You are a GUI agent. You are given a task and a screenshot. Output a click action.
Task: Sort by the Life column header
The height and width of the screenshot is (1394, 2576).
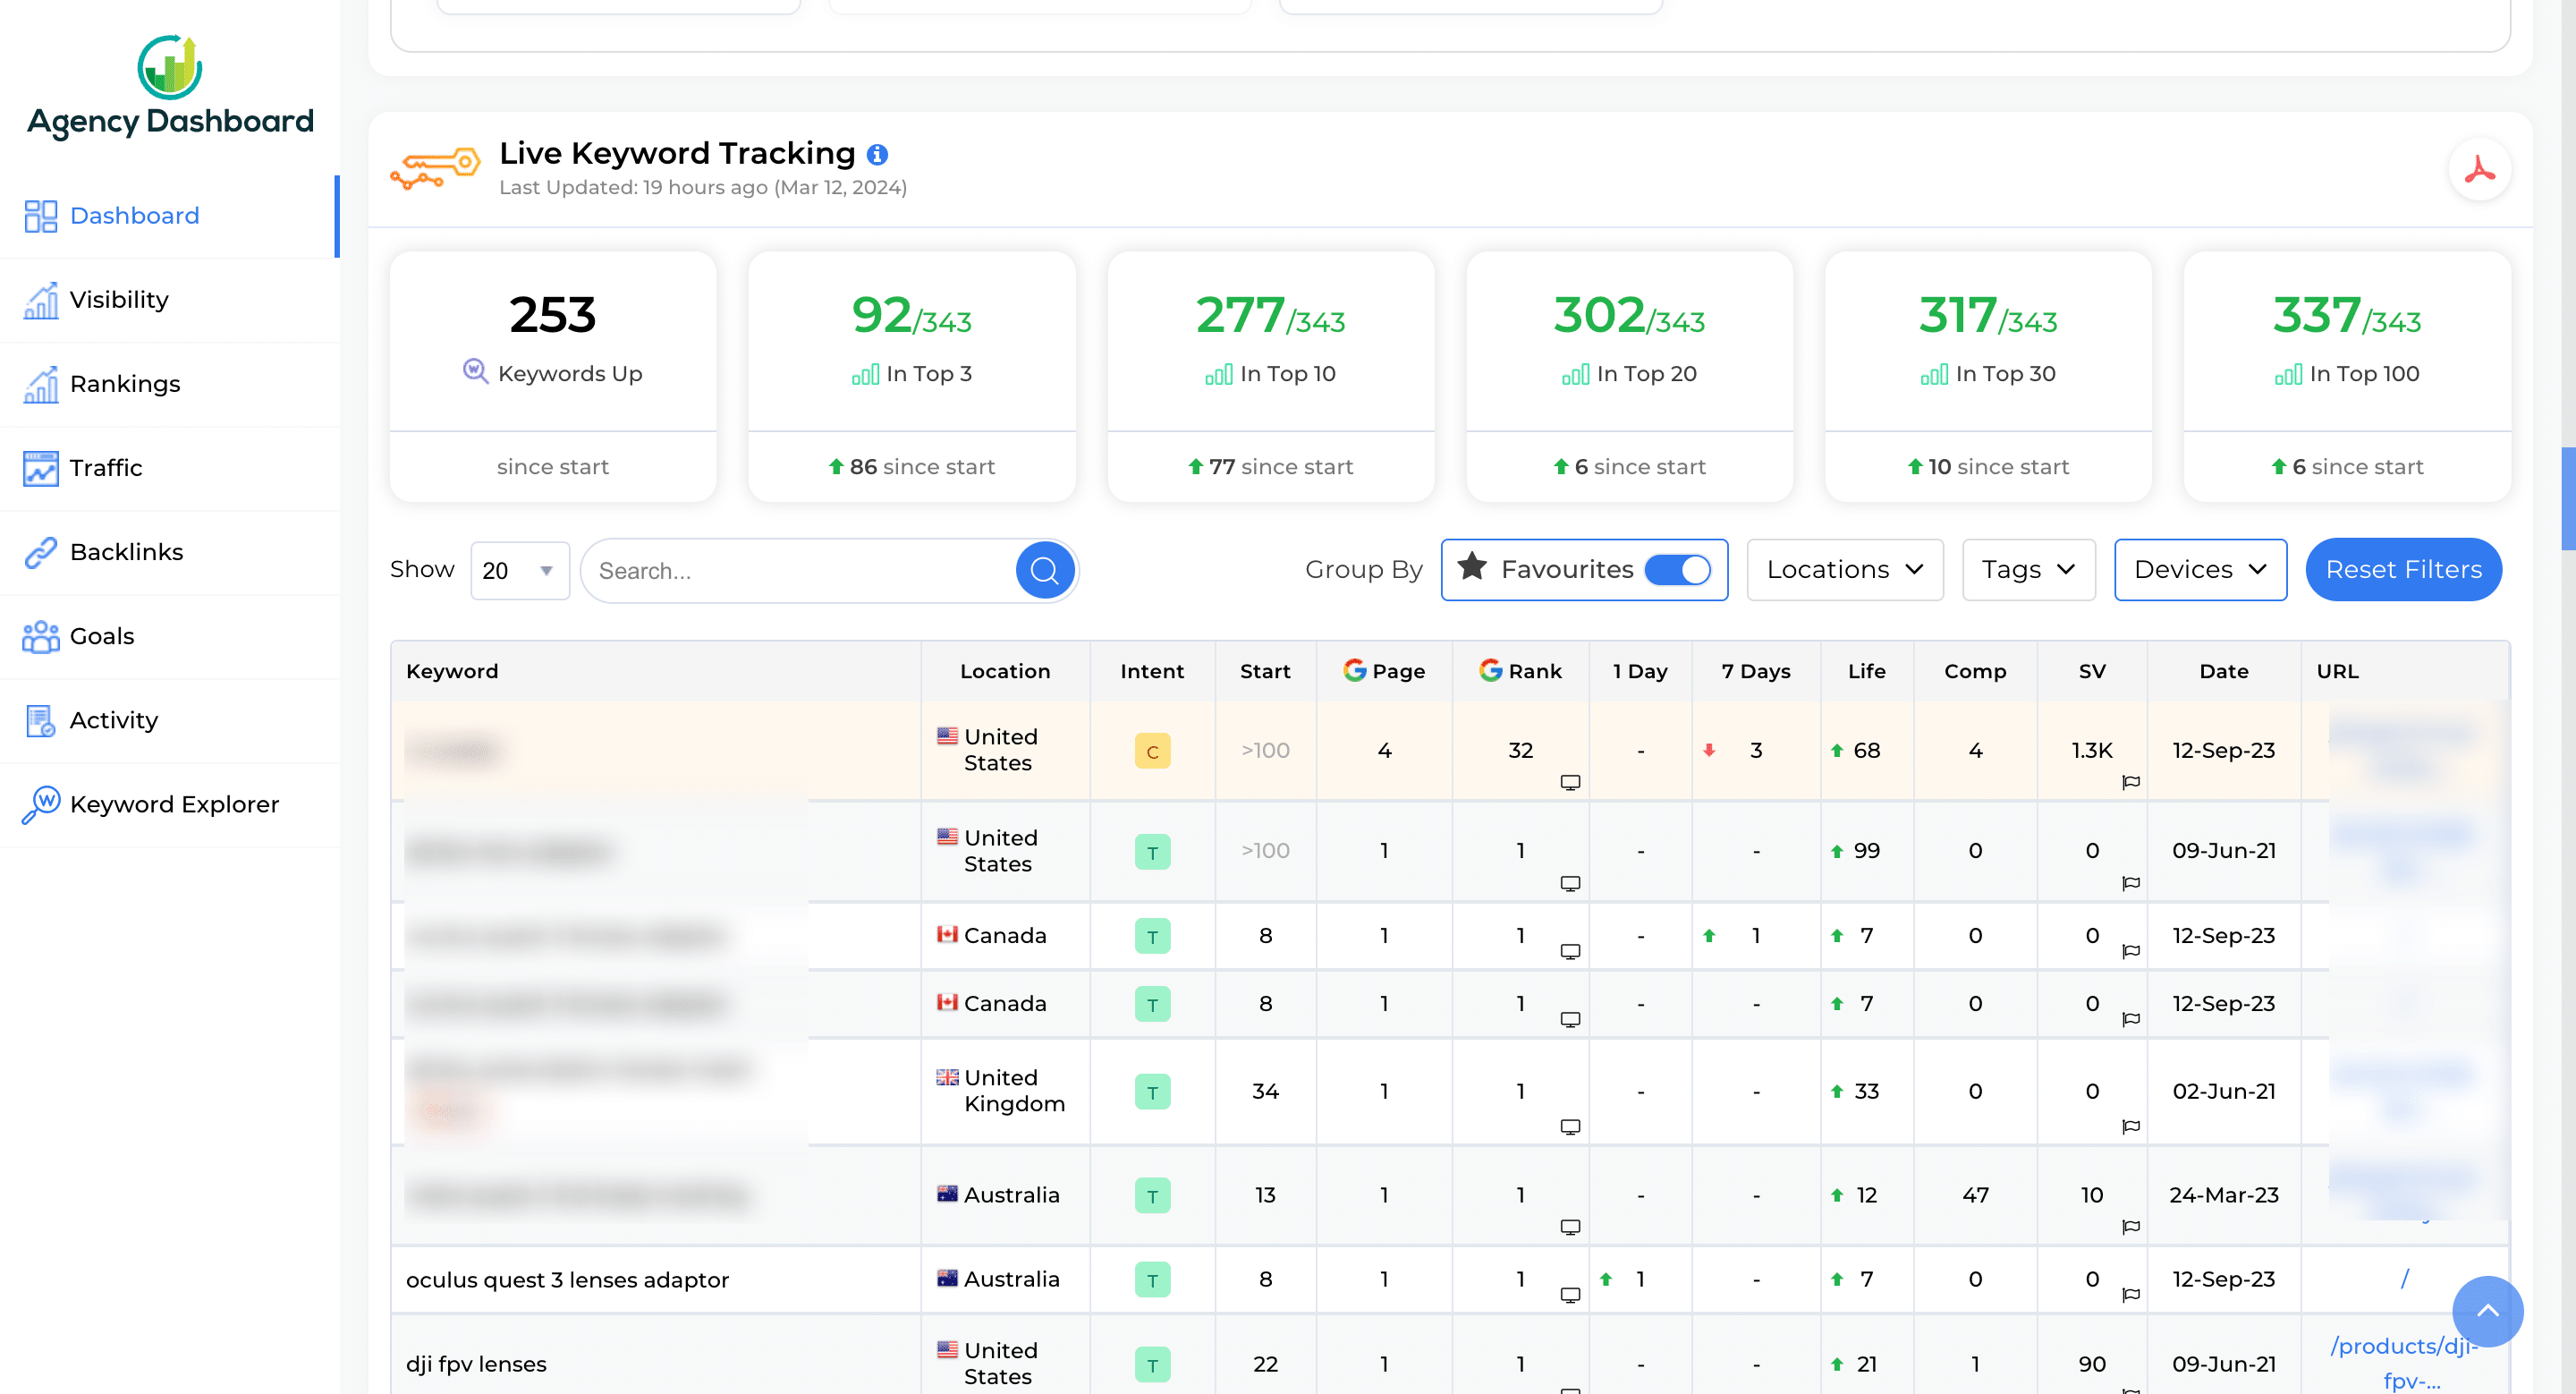pyautogui.click(x=1867, y=671)
